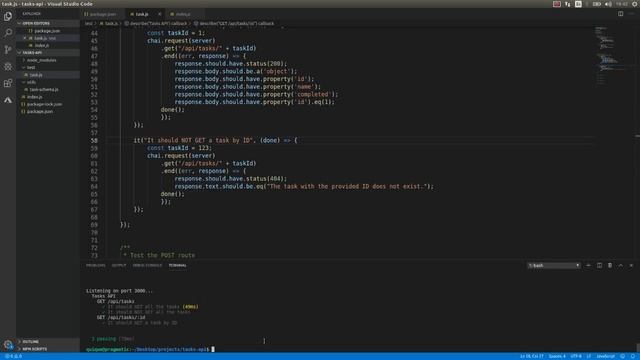Open the bash terminal selector dropdown
Image resolution: width=640 pixels, height=360 pixels.
coord(553,265)
